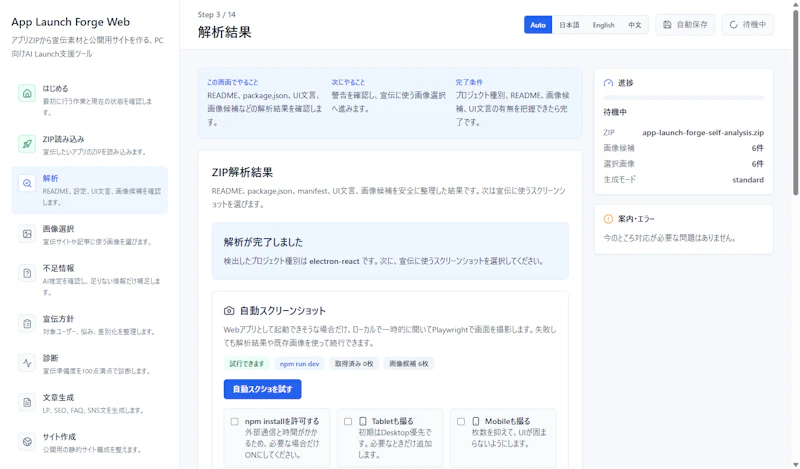
Task: Open the 不足情報 step
Action: 89,279
